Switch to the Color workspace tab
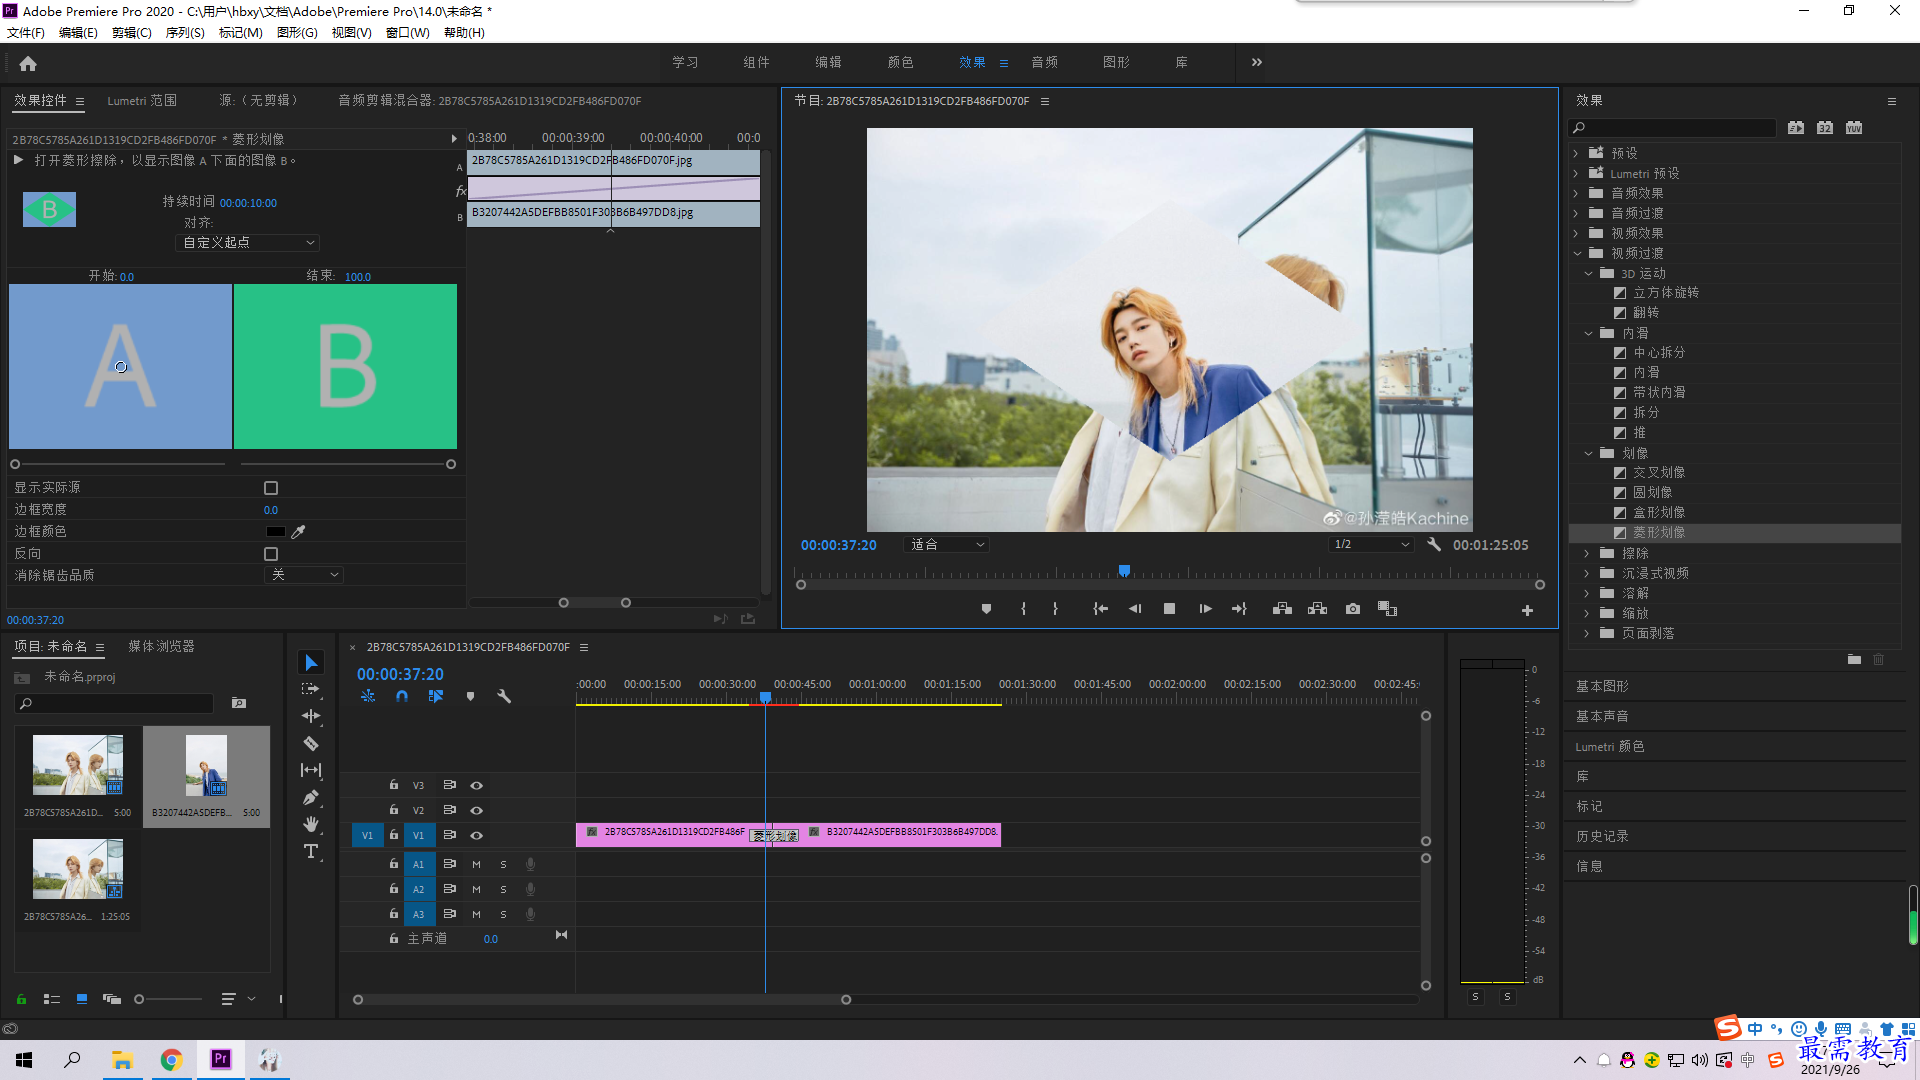 click(900, 62)
